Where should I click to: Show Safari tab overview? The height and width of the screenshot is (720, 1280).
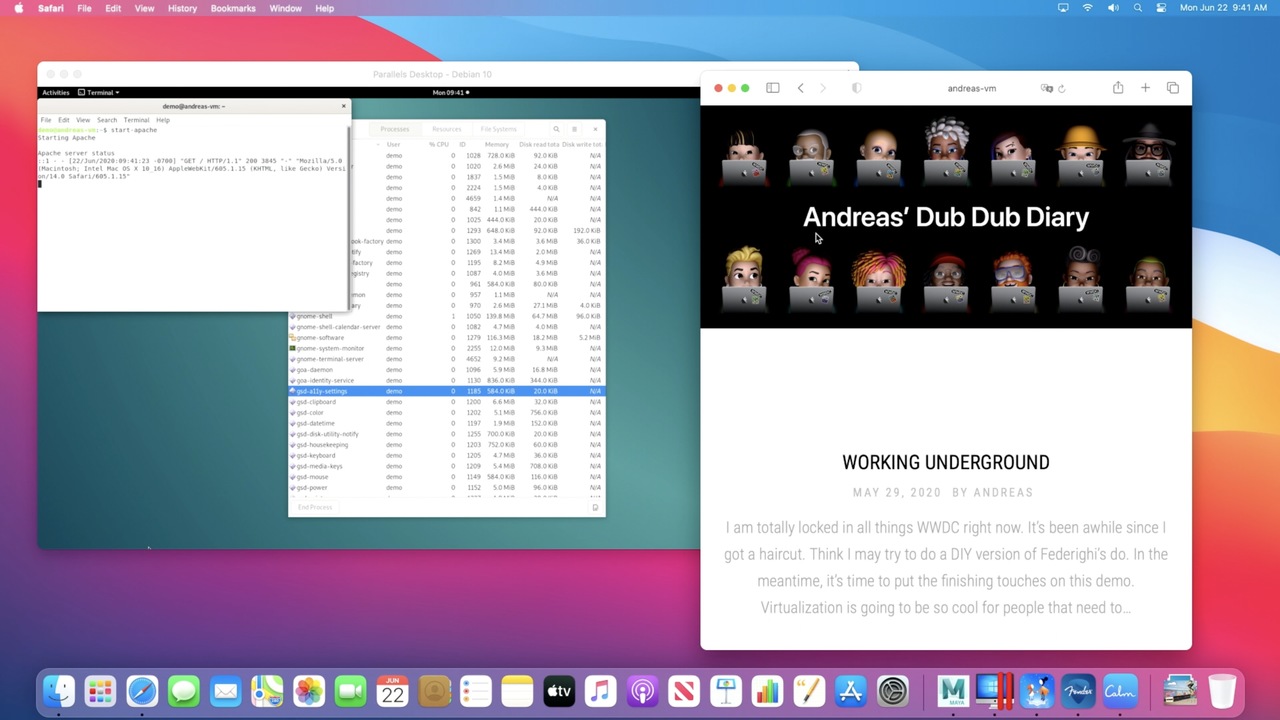pyautogui.click(x=1173, y=88)
